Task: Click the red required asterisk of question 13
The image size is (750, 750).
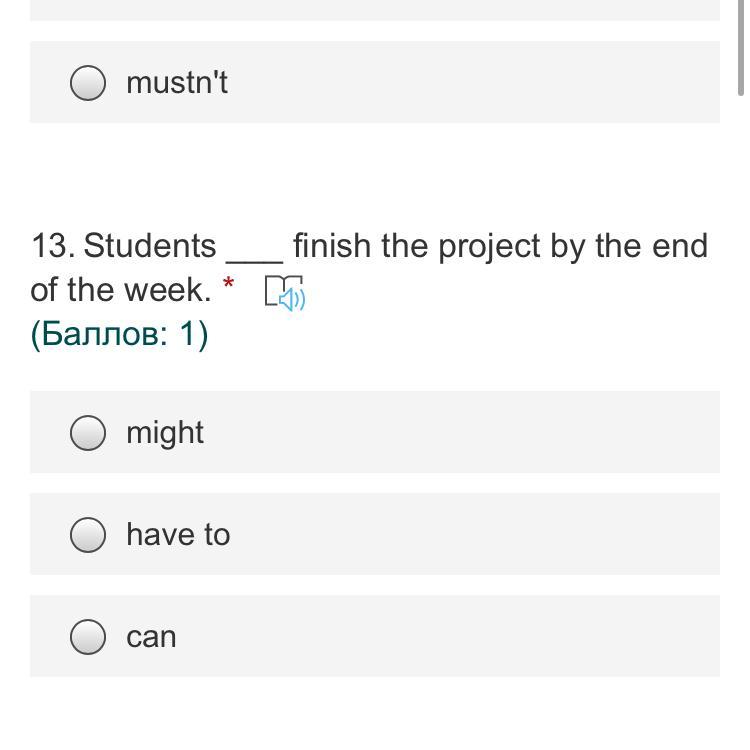Action: [x=229, y=286]
